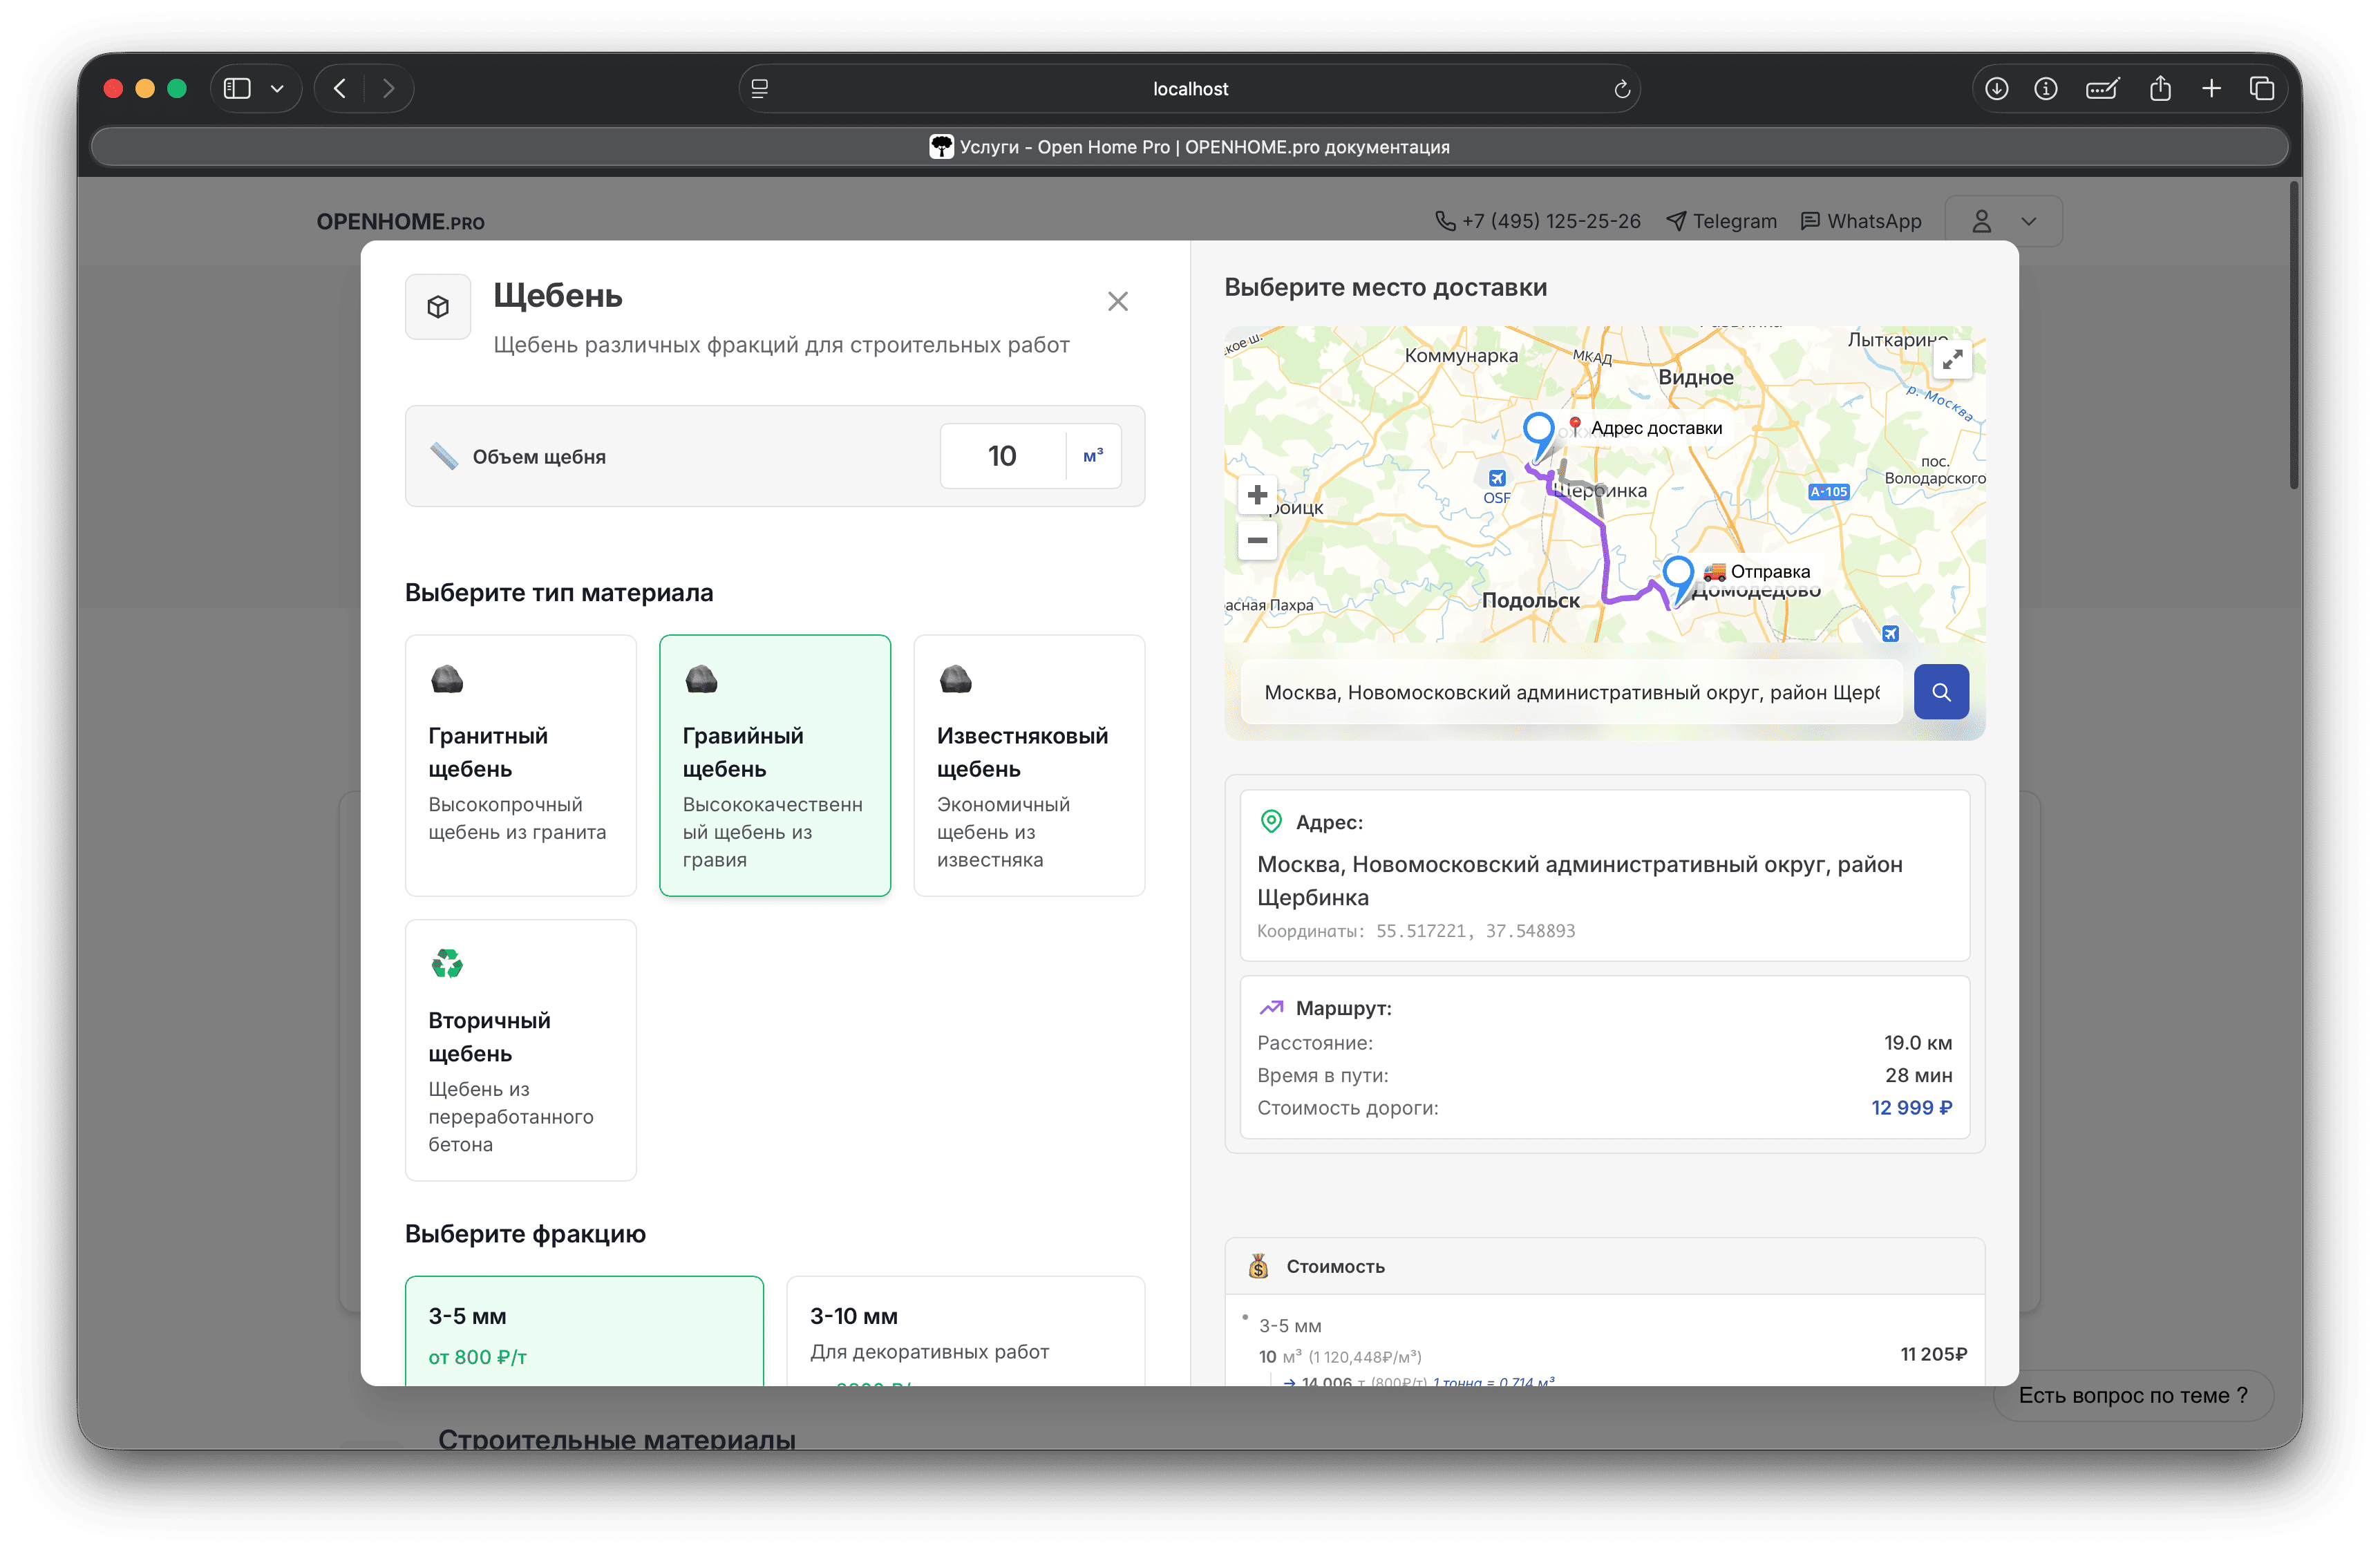Open the Telegram contact link

click(x=1721, y=221)
